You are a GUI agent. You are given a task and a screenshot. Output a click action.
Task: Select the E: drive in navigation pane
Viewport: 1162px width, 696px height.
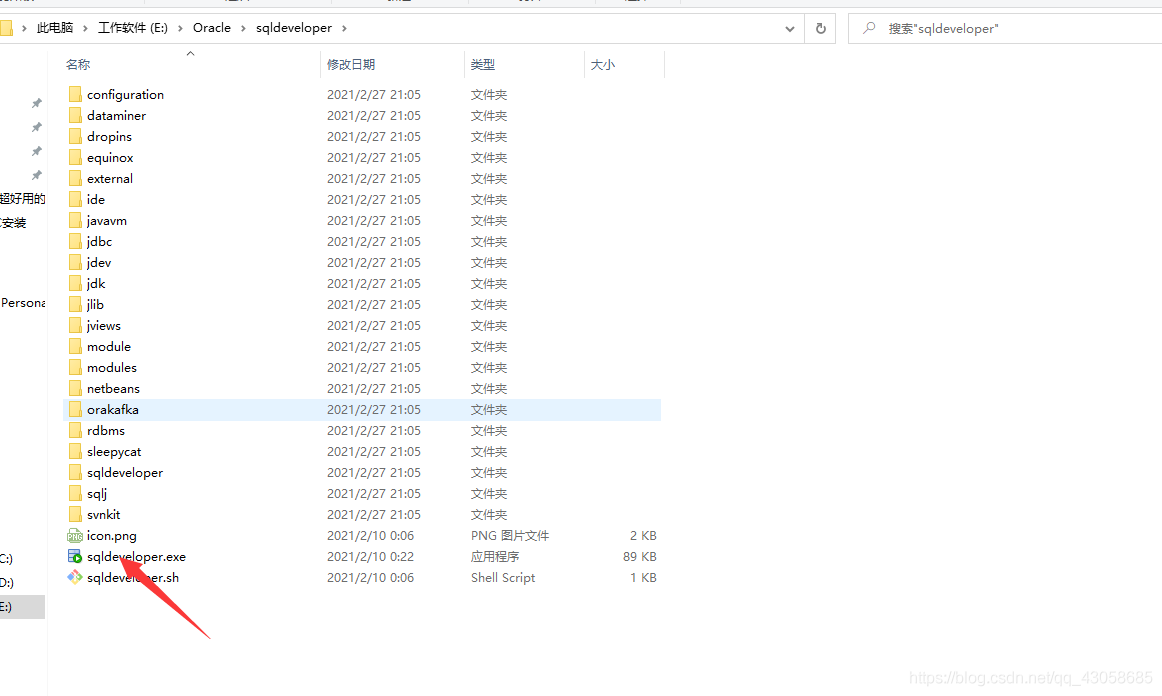[22, 606]
